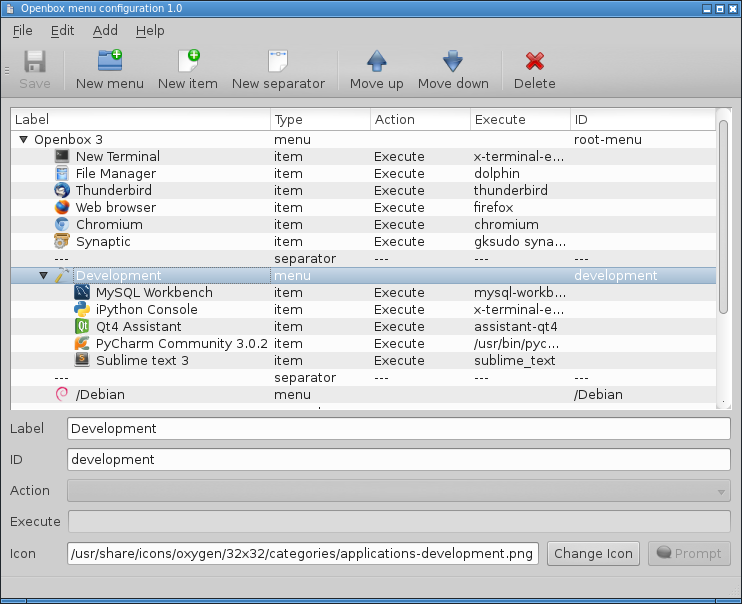
Task: Add a new menu via toolbar folder icon
Action: coord(110,61)
